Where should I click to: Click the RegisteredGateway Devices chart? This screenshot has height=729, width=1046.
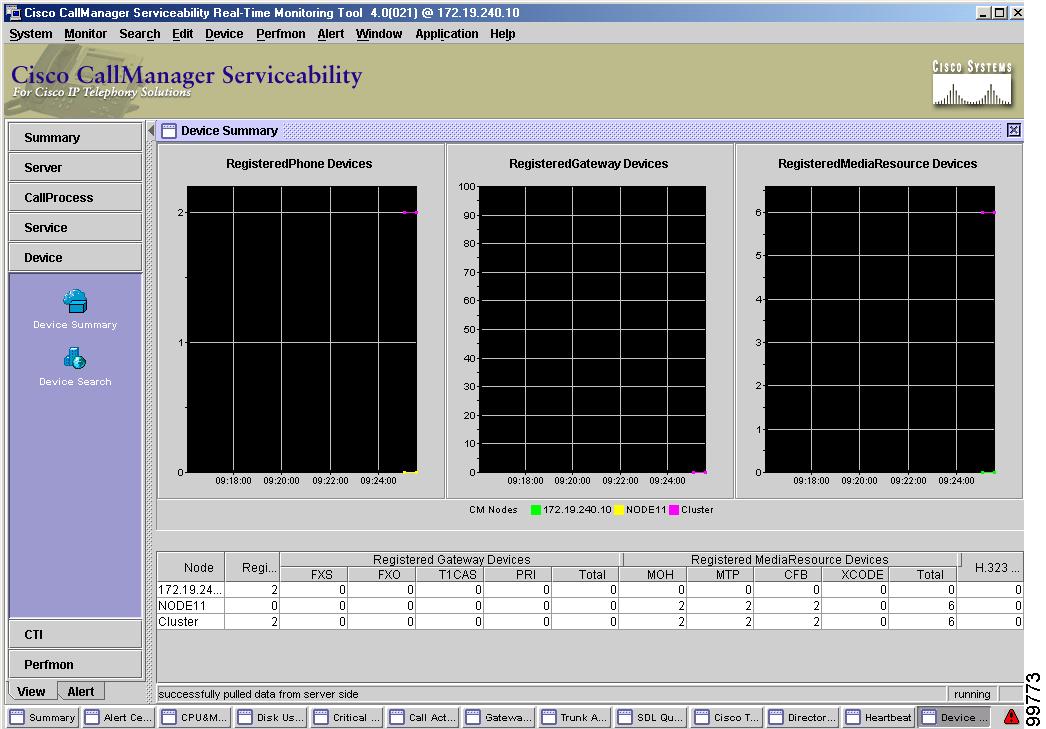(x=592, y=329)
